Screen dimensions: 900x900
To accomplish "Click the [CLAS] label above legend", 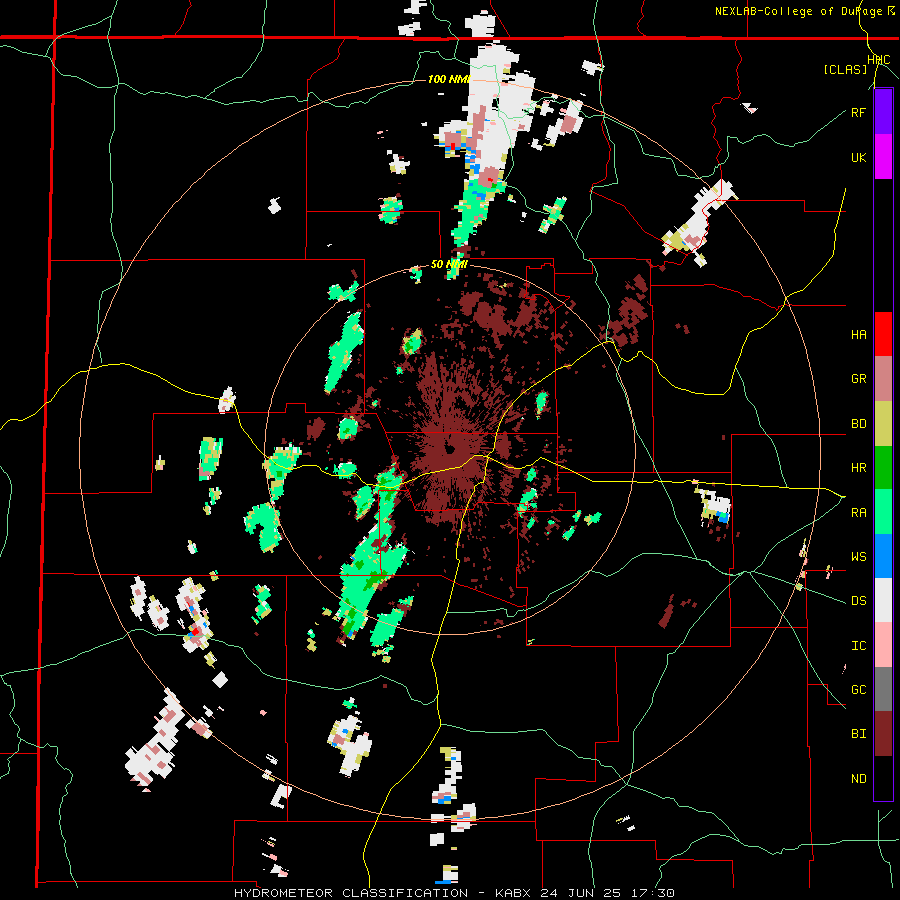I will 845,70.
